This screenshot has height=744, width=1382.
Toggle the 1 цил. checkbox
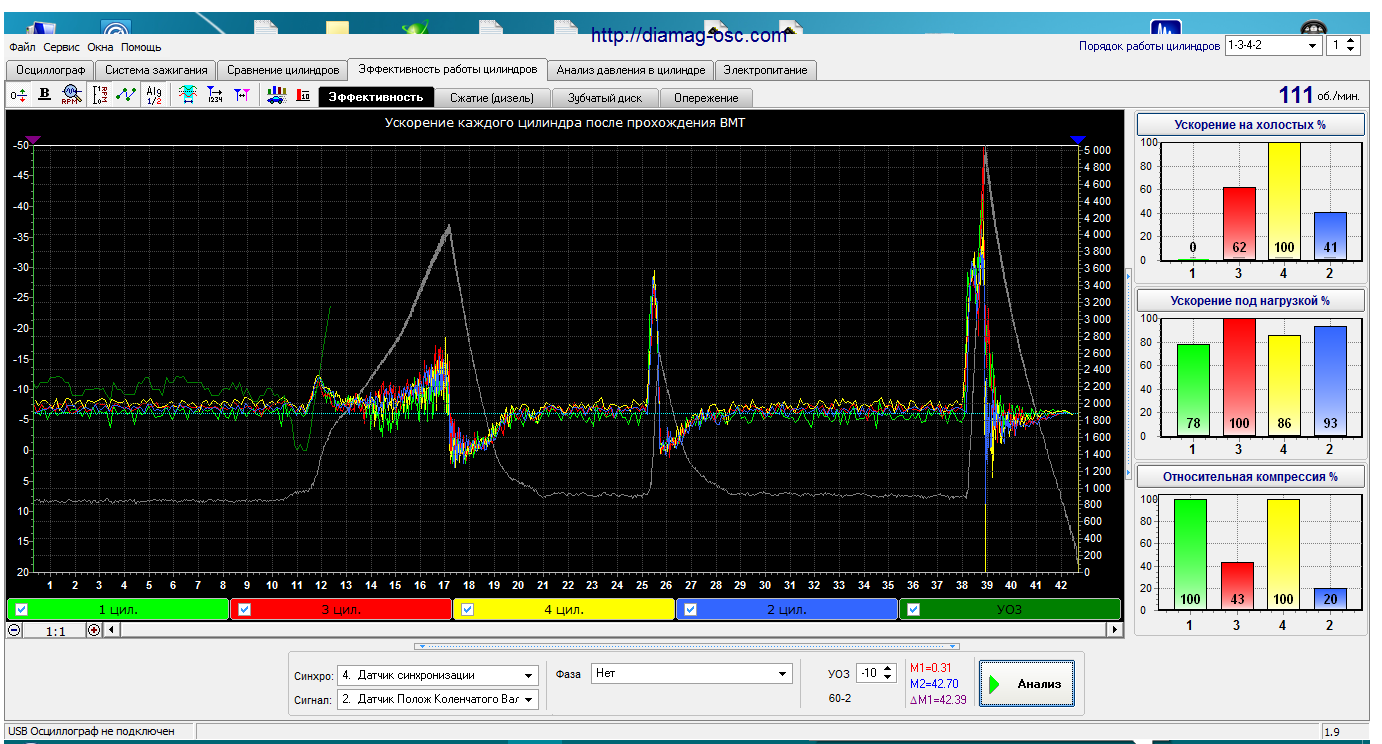pos(21,609)
